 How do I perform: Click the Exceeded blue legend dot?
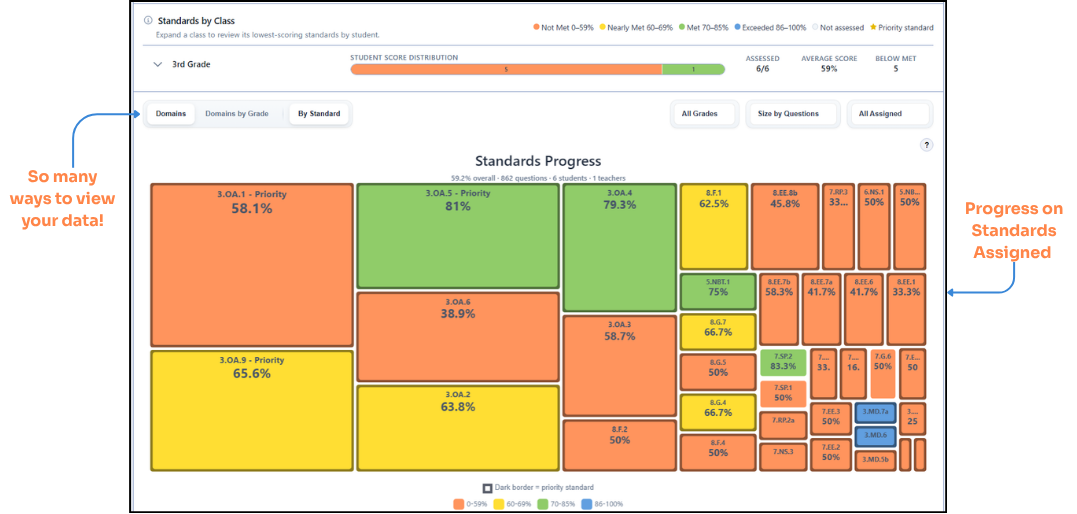tap(736, 28)
